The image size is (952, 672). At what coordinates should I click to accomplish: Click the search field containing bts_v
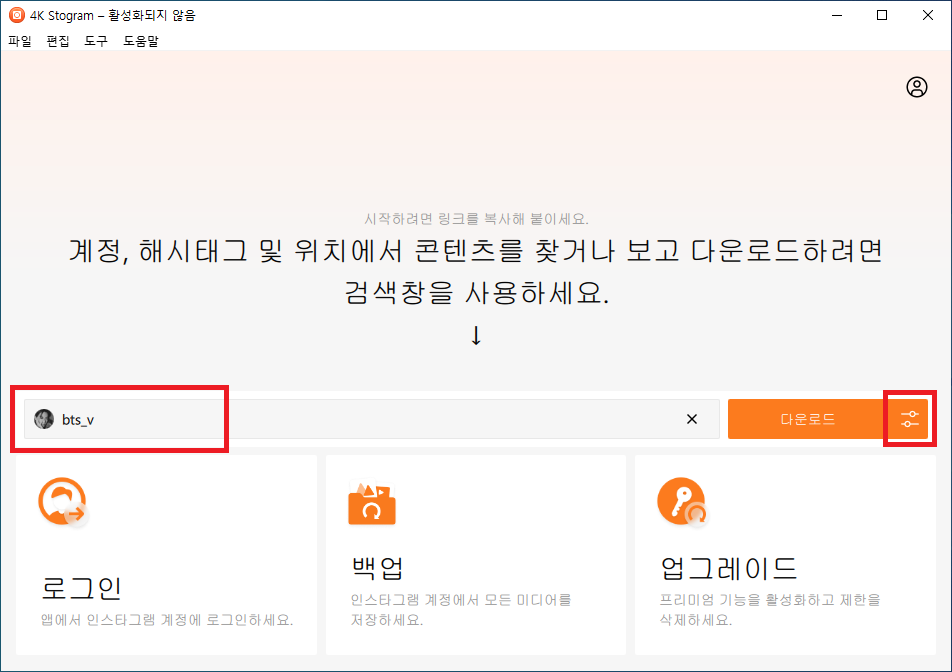coord(372,419)
